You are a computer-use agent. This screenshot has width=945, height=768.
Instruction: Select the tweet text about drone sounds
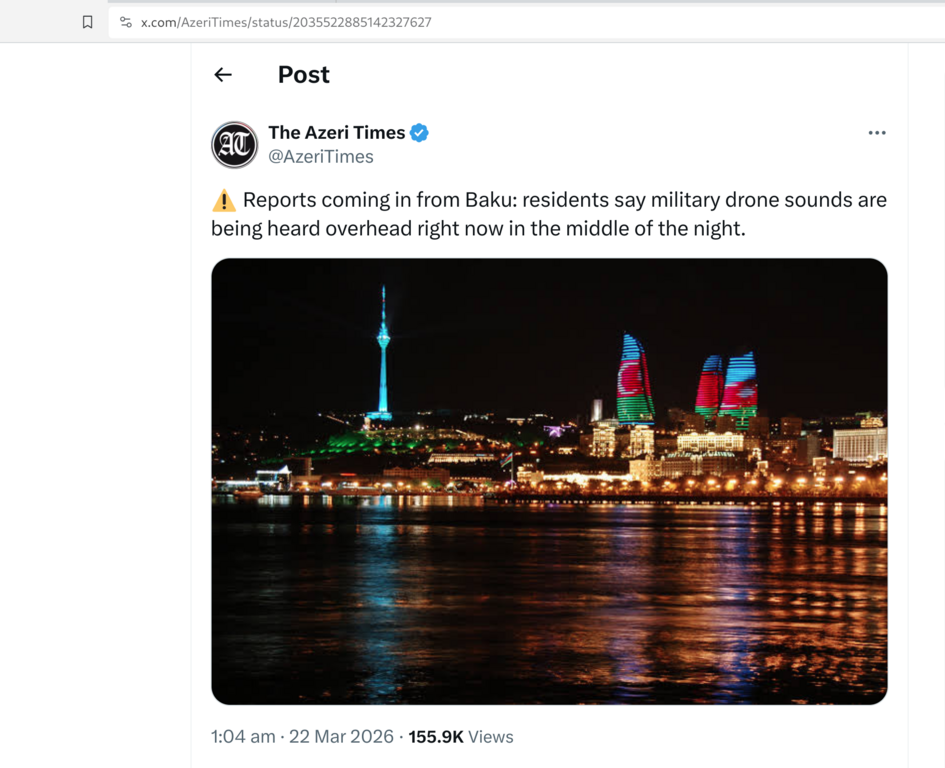548,214
